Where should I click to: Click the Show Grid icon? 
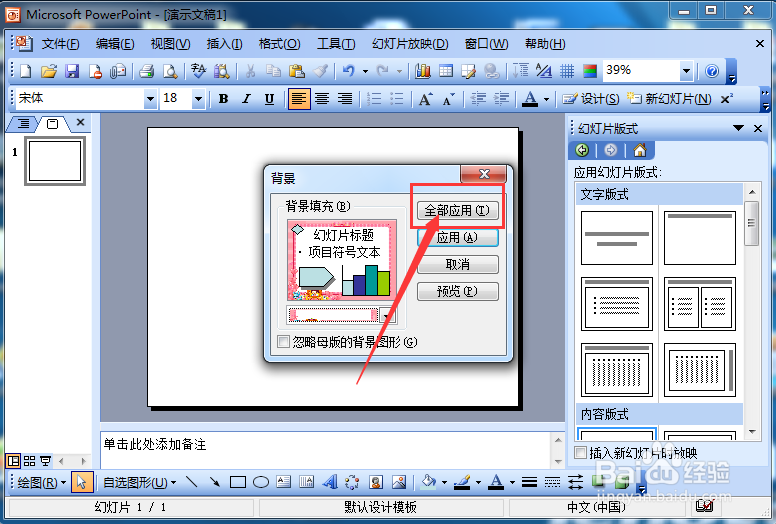pos(567,72)
